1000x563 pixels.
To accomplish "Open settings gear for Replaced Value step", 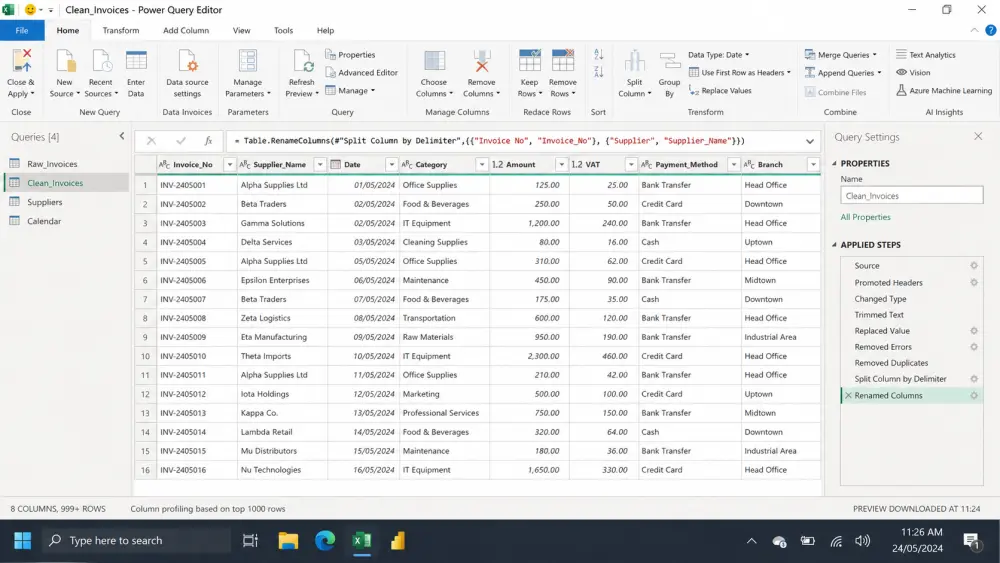I will [x=974, y=331].
